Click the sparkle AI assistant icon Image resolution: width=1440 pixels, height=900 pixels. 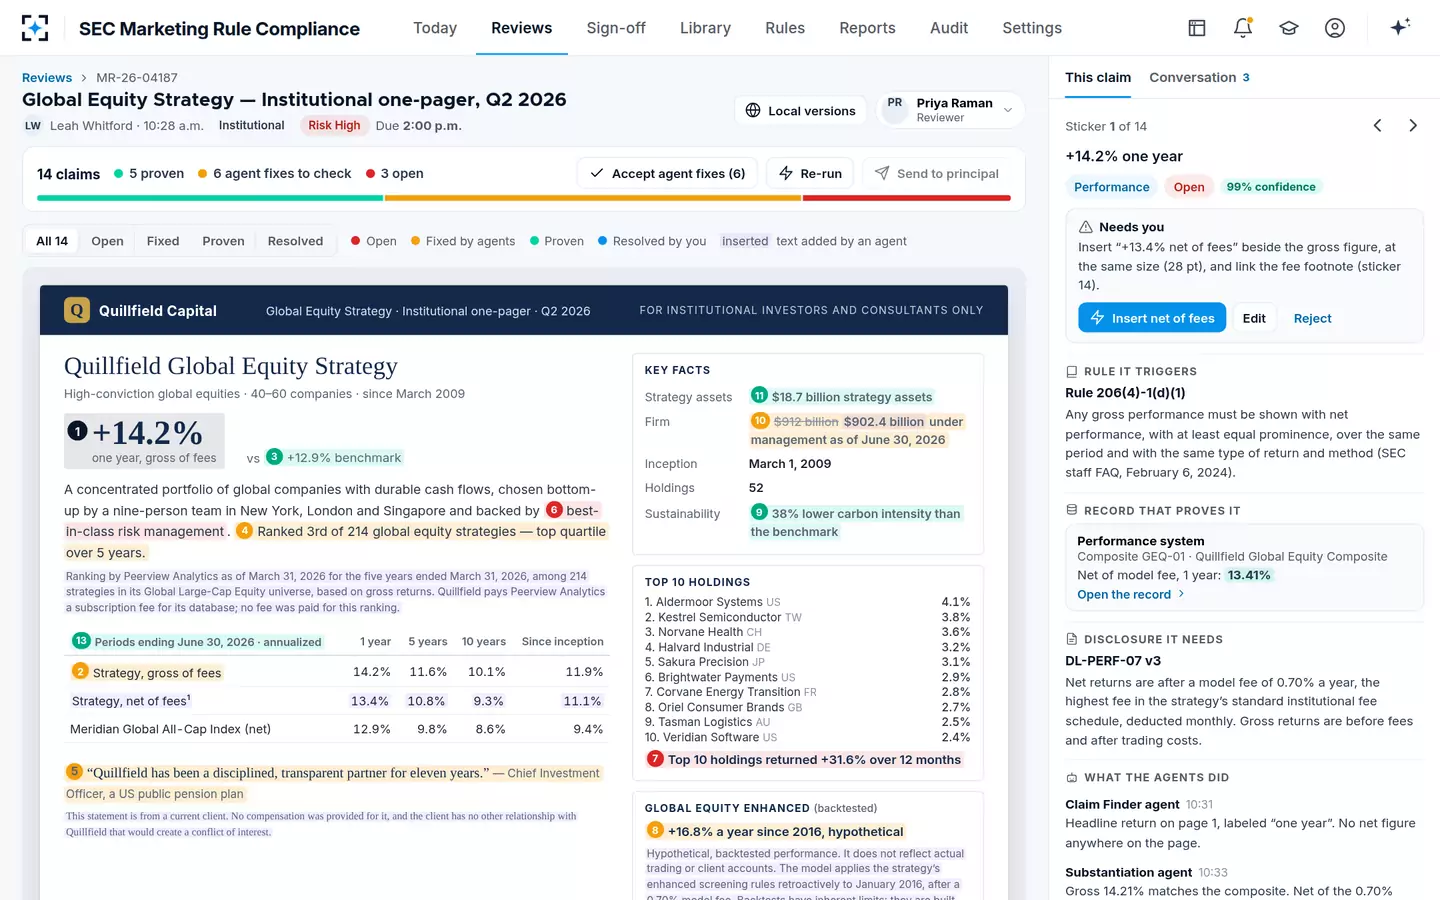point(1400,27)
